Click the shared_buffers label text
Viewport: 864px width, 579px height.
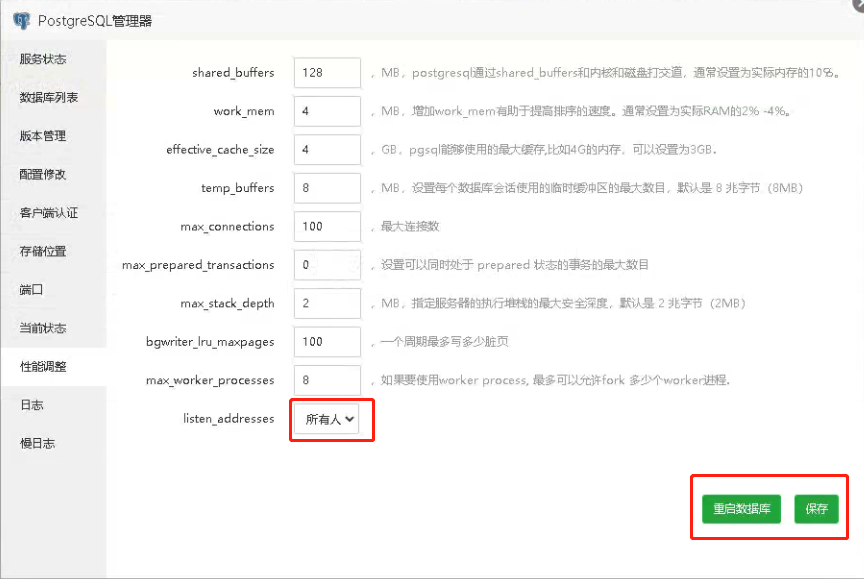tap(233, 73)
